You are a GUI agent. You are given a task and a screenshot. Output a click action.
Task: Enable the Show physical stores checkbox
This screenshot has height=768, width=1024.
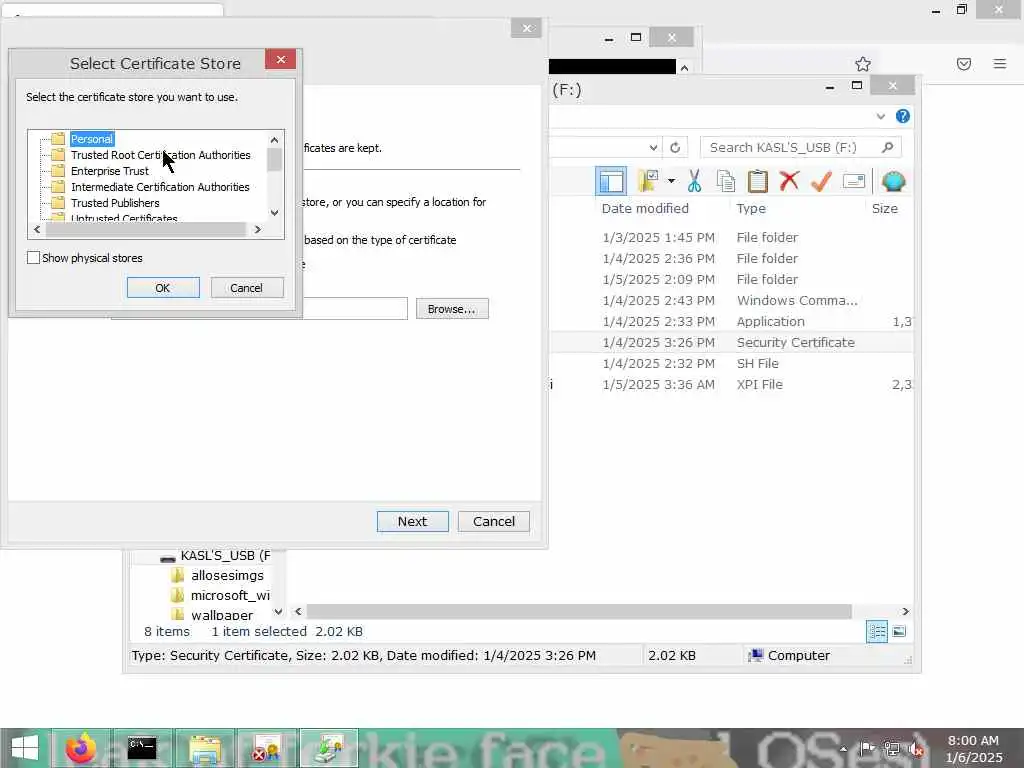coord(33,258)
